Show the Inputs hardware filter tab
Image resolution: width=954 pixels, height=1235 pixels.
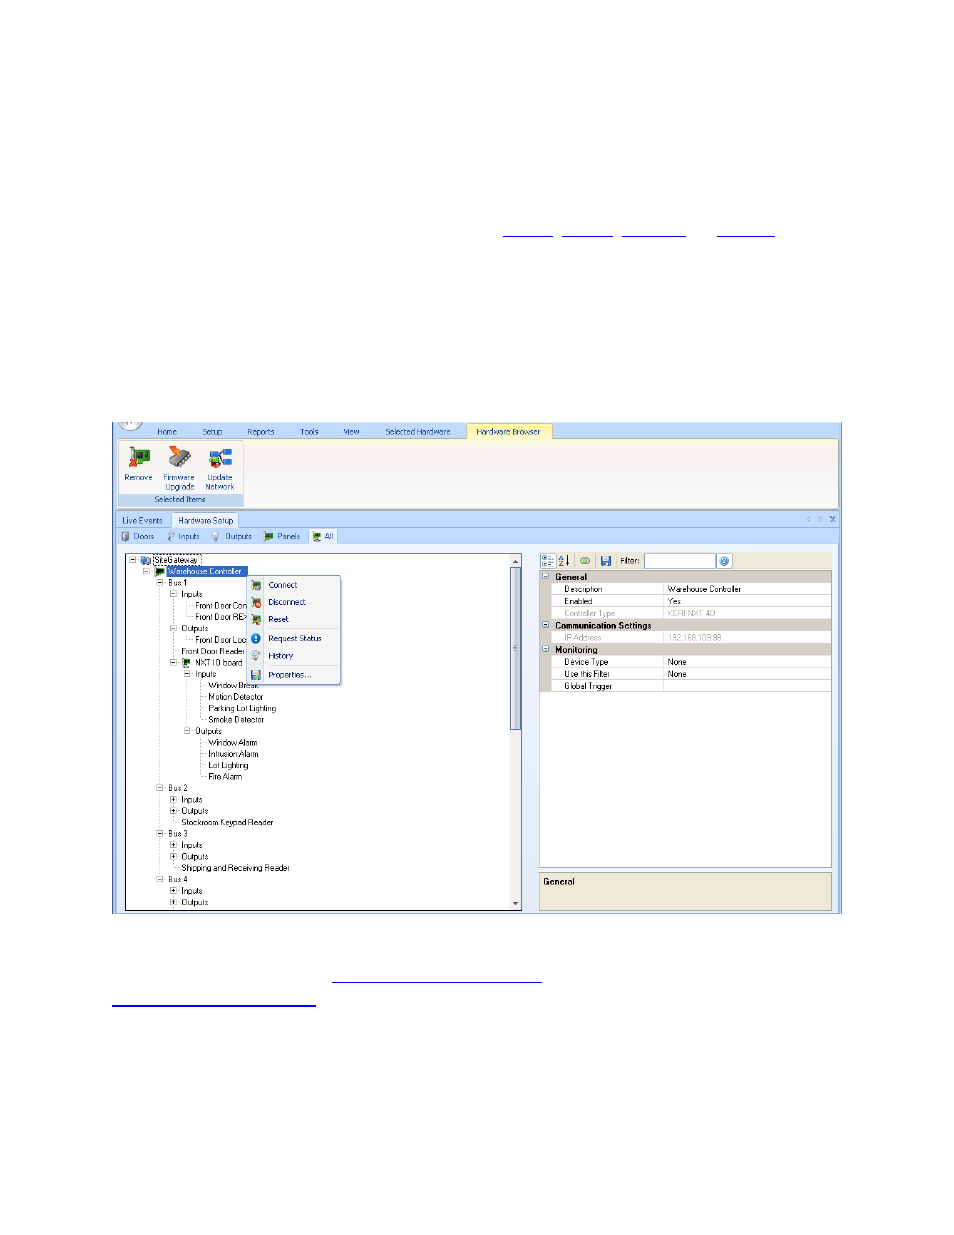[184, 536]
